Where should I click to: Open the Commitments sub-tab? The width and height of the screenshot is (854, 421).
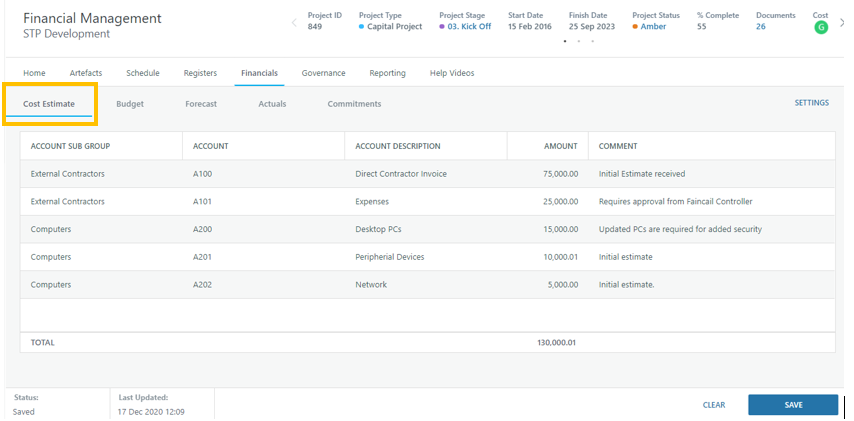tap(354, 104)
